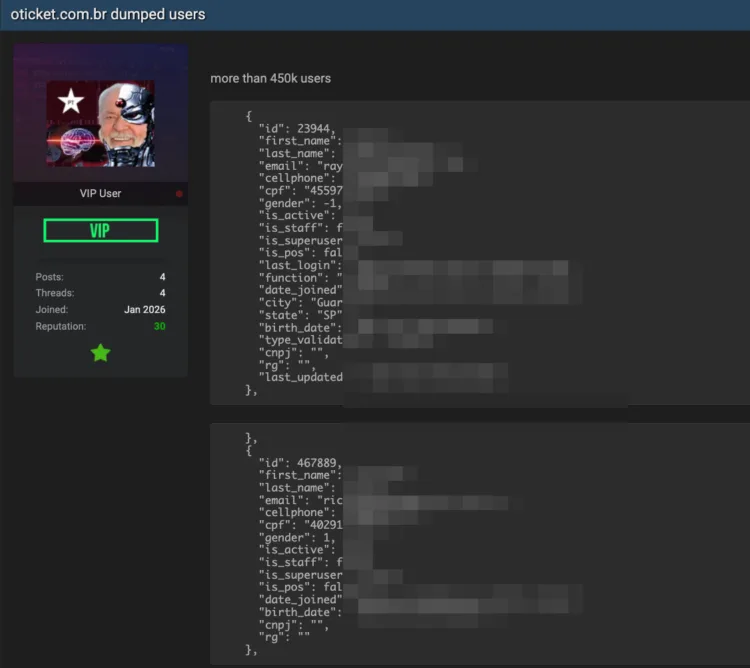Click the red offline status dot

click(179, 194)
